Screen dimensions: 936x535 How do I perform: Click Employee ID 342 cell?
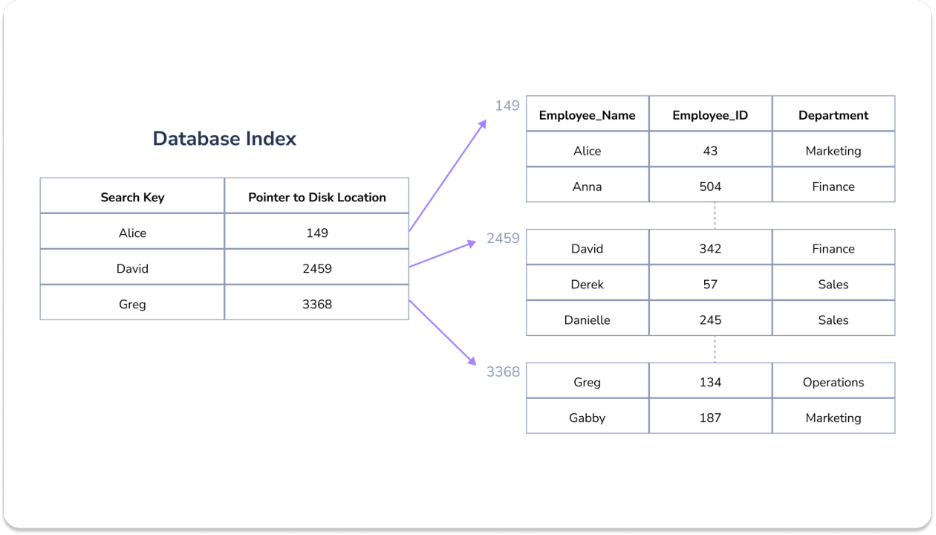pos(710,249)
